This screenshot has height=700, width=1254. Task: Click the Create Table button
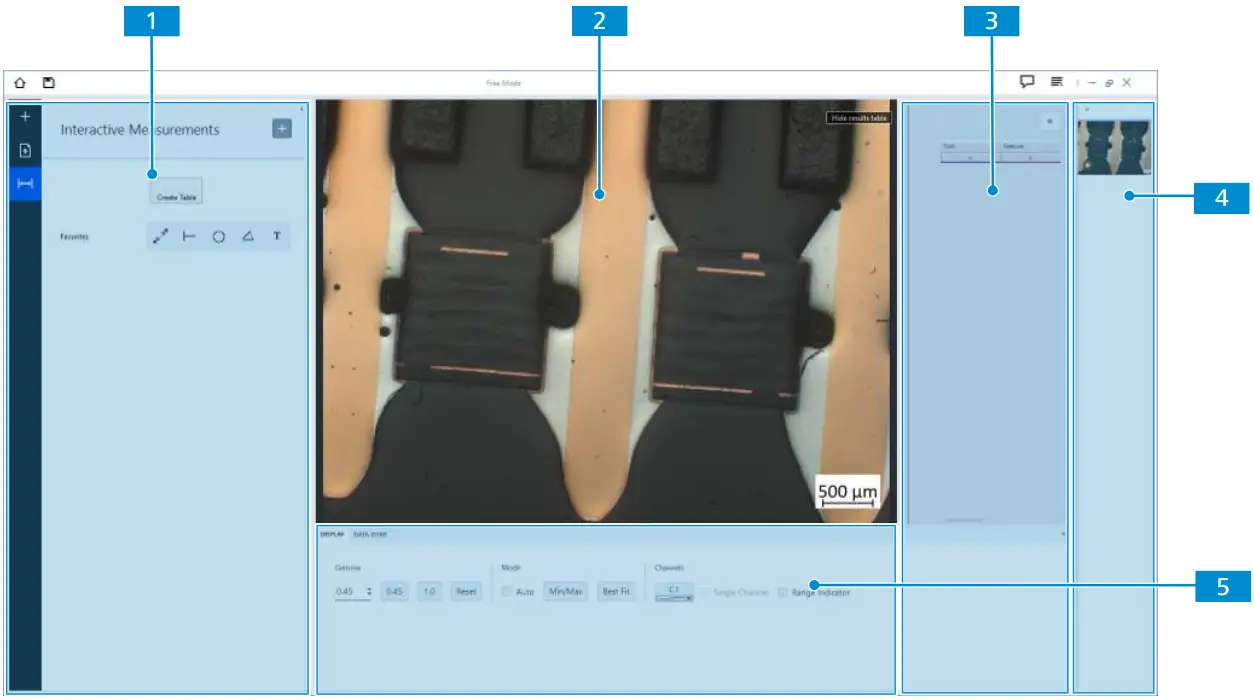[176, 193]
